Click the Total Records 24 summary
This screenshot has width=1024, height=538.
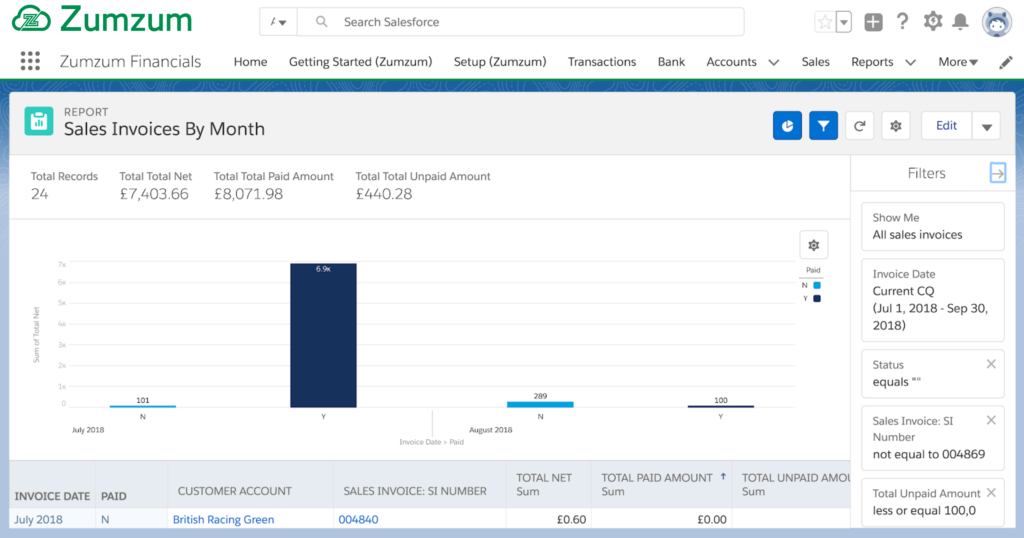(x=64, y=185)
